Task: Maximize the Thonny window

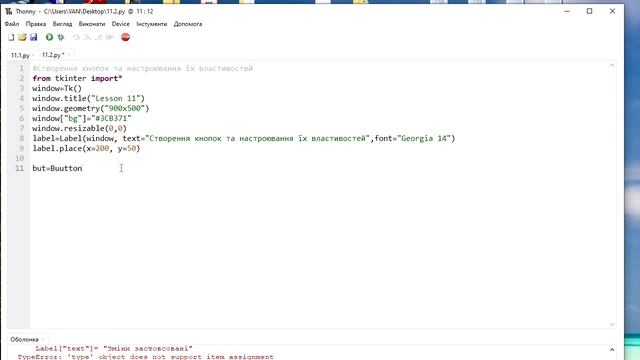Action: tap(589, 11)
